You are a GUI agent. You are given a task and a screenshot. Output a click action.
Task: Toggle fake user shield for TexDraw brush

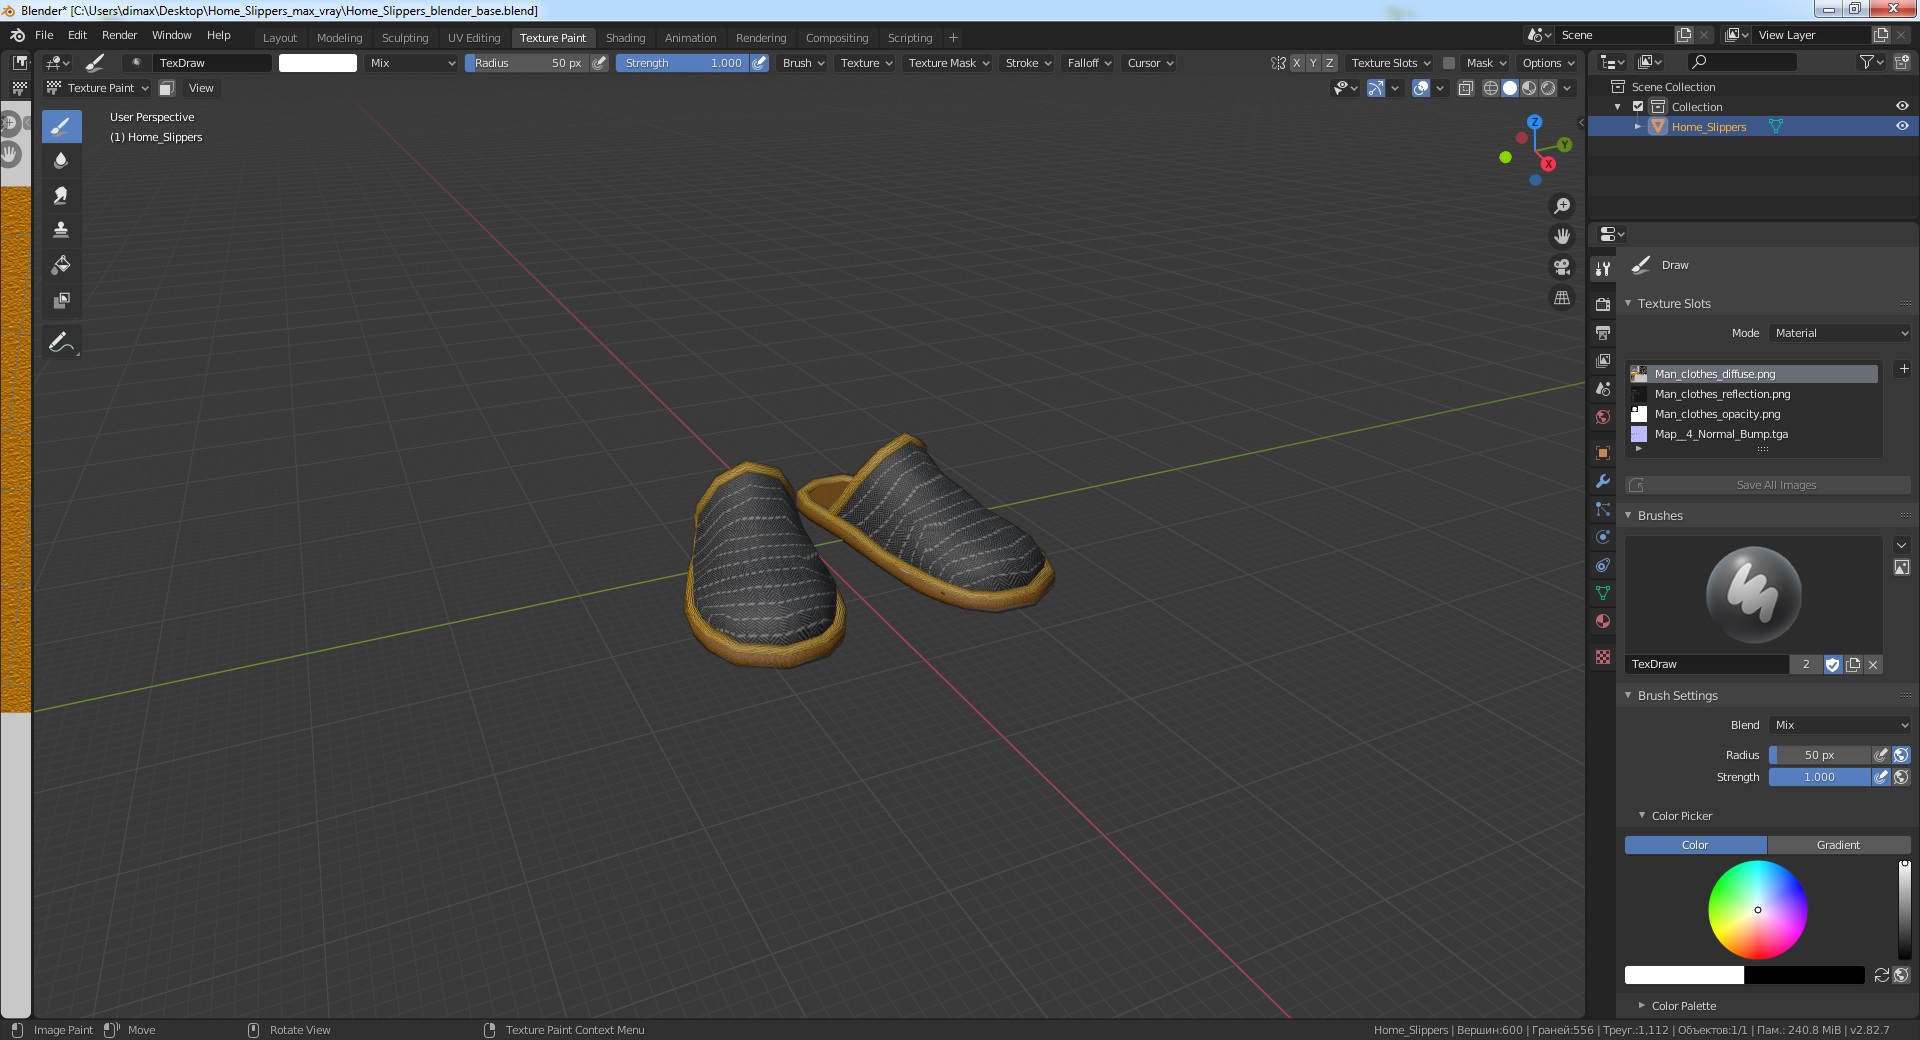click(1833, 665)
